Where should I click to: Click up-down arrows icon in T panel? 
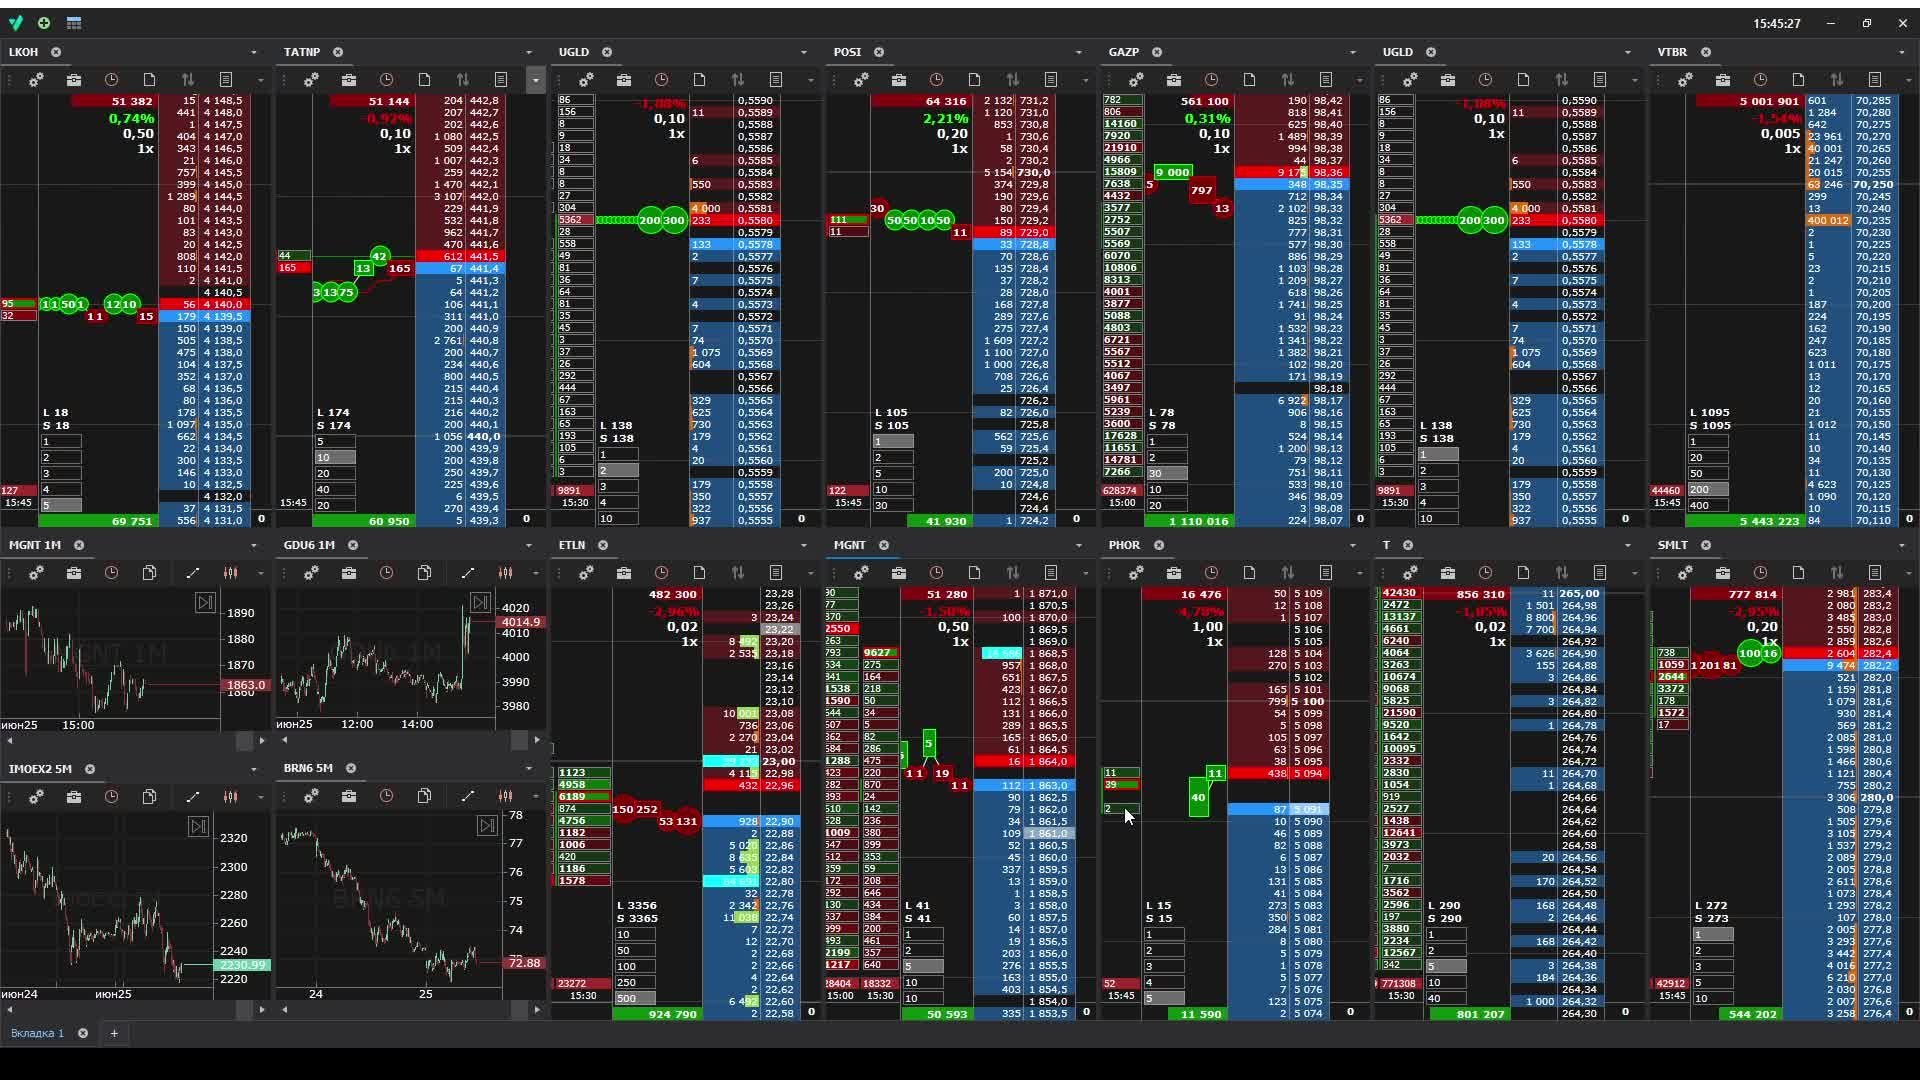pyautogui.click(x=1562, y=573)
